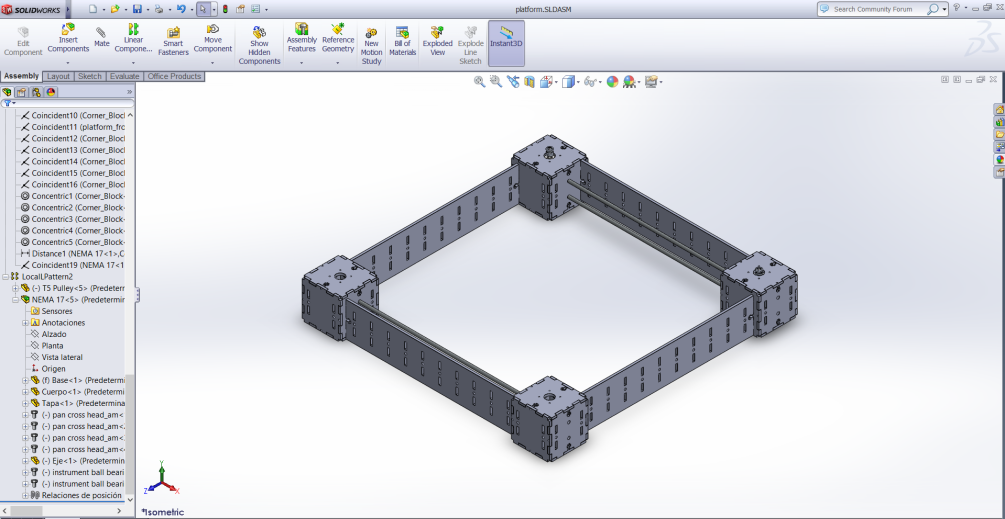Open Linear Component dropdown arrow
The width and height of the screenshot is (1005, 519).
(x=133, y=63)
